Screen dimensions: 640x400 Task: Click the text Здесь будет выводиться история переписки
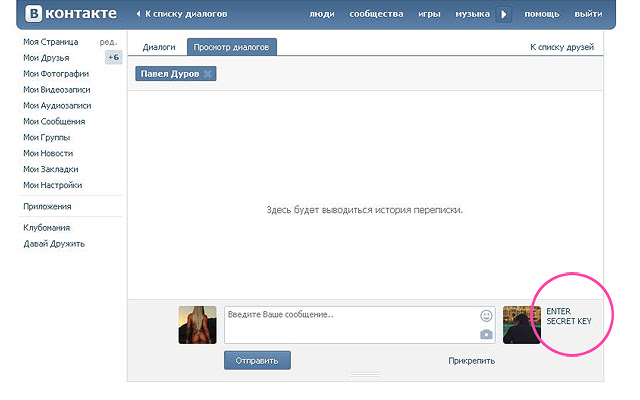coord(364,210)
